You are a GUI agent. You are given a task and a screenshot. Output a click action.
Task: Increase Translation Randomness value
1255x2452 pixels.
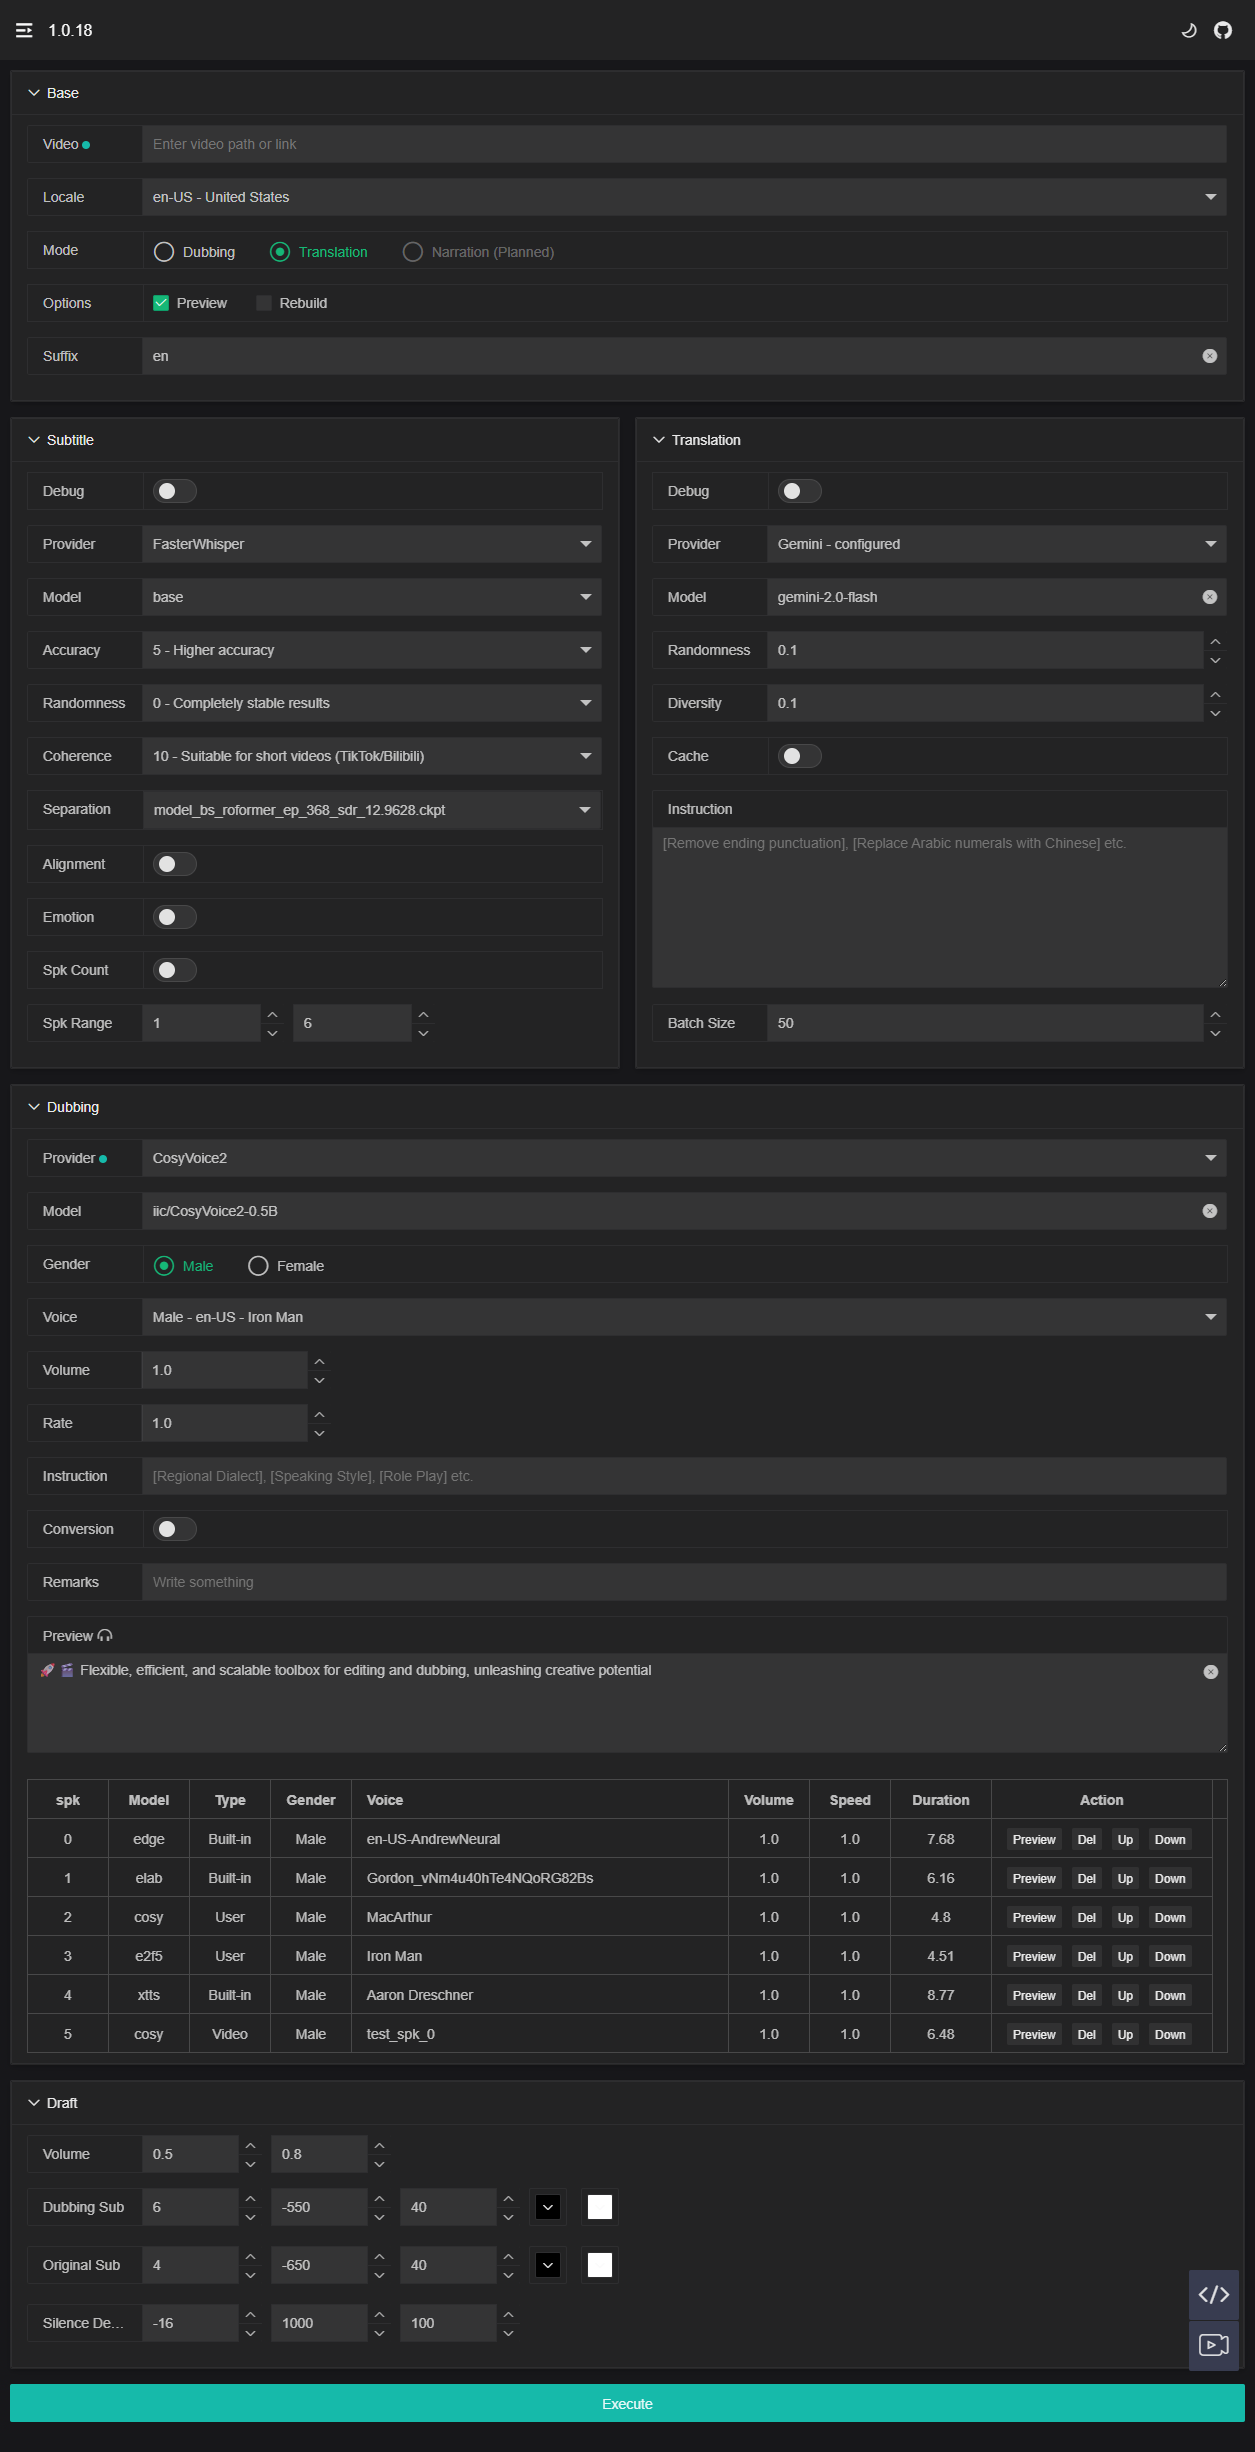tap(1215, 641)
